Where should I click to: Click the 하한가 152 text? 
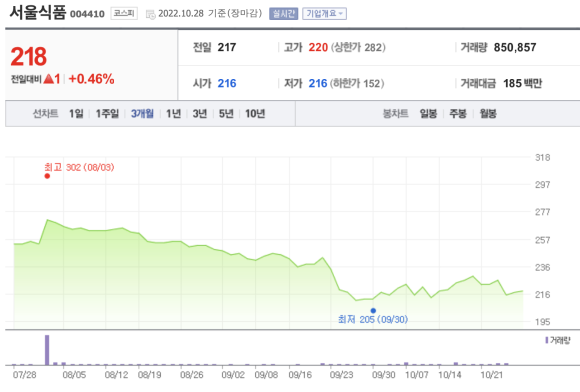[x=357, y=83]
